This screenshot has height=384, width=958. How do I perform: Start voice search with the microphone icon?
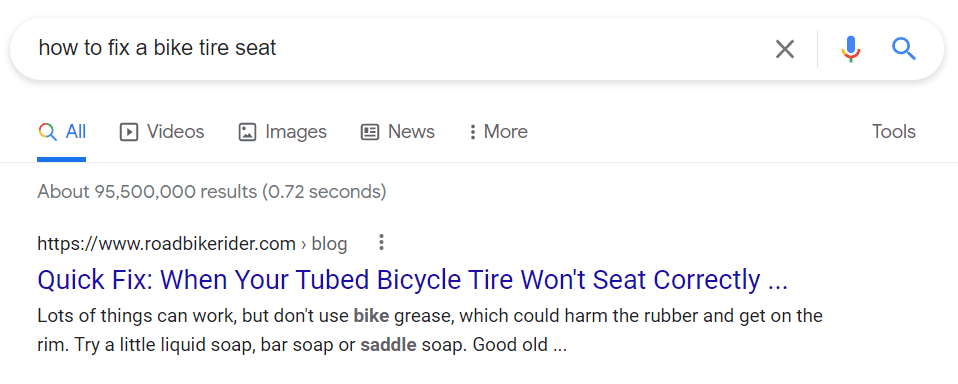click(x=850, y=49)
